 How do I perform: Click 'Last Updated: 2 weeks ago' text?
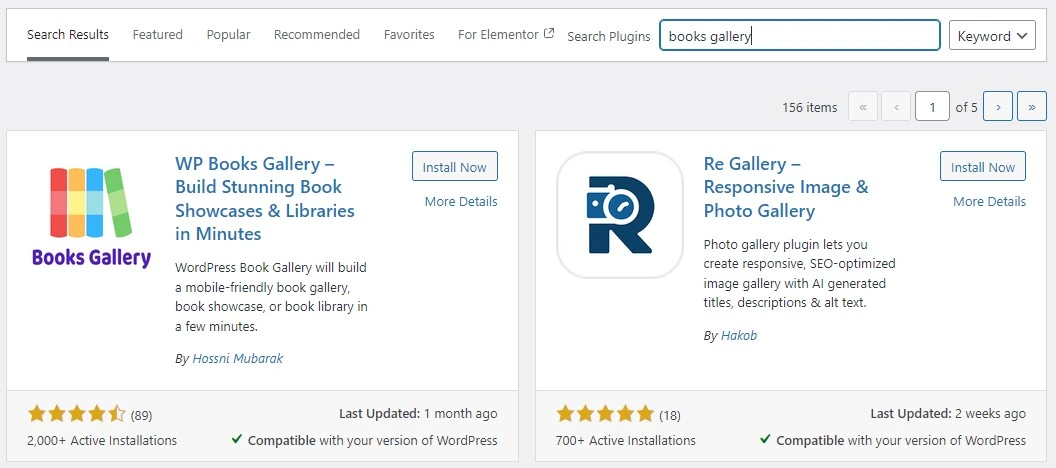click(x=948, y=413)
